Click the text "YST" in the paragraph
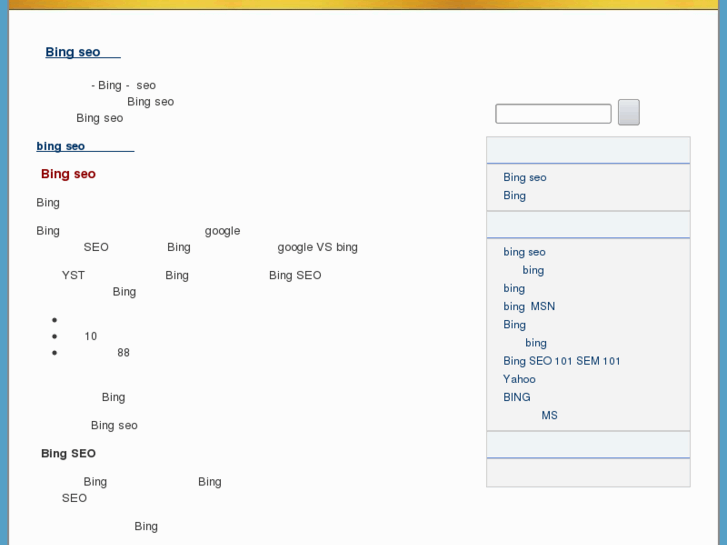This screenshot has width=727, height=545. coord(73,275)
